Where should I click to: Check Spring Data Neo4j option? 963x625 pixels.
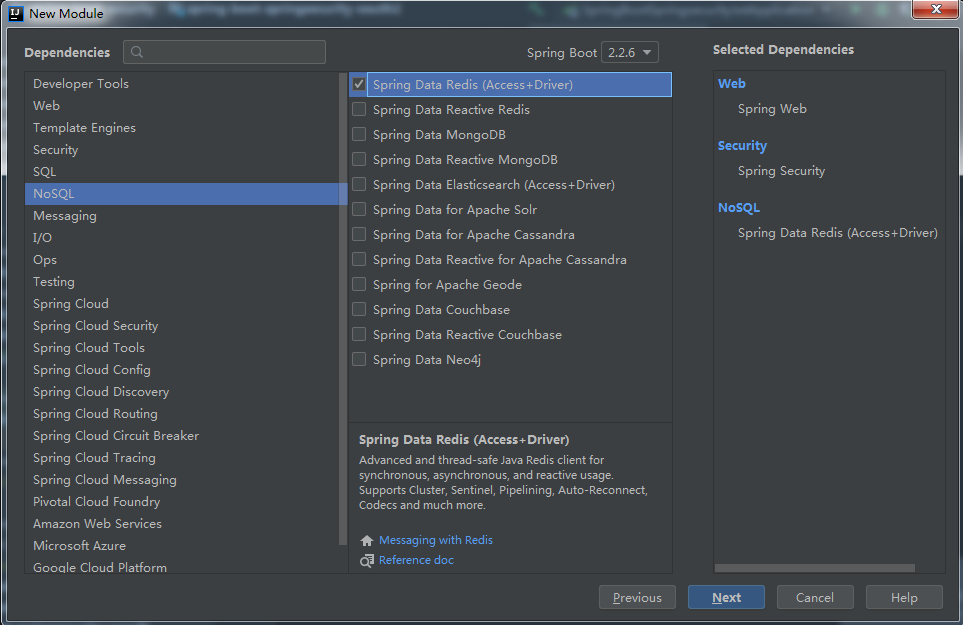pos(359,360)
